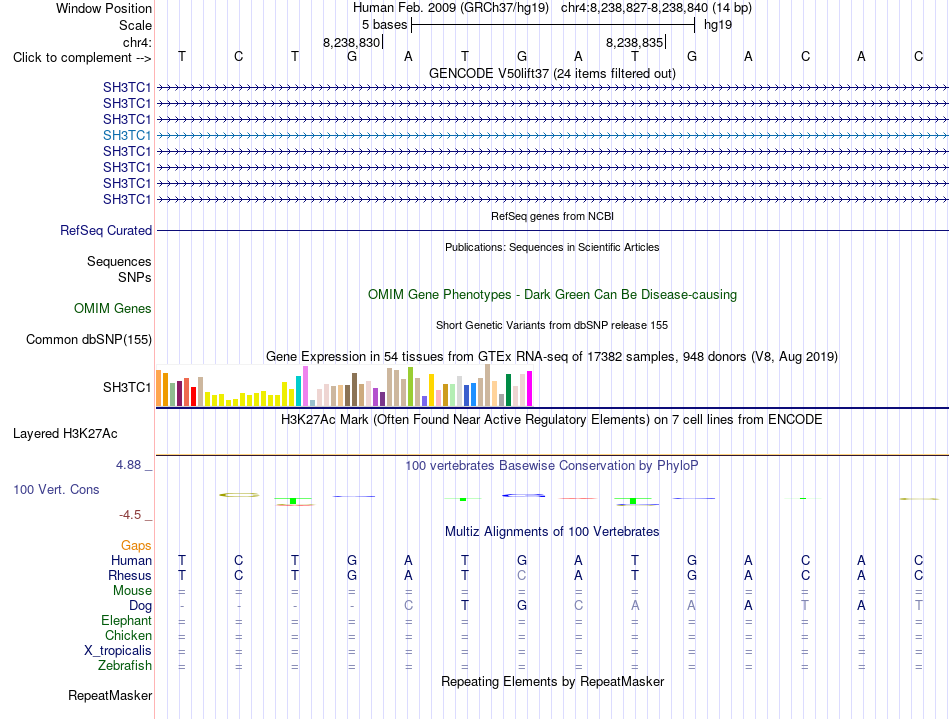Click the '100 Vert. Cons' label

click(x=56, y=489)
